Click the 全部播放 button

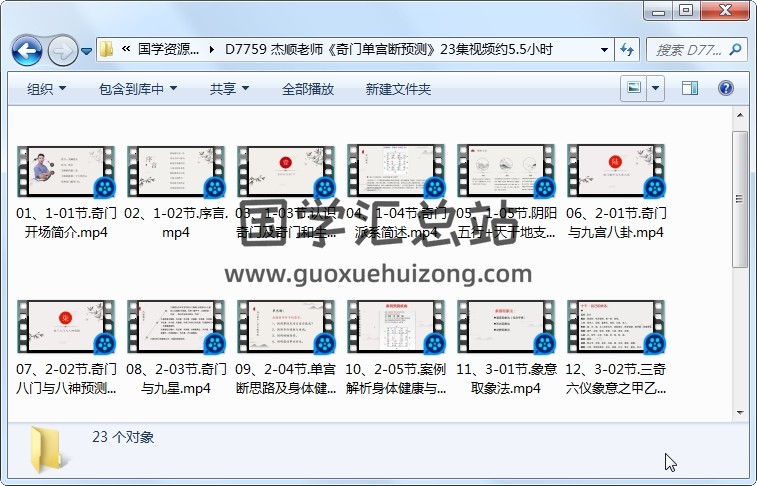(307, 89)
